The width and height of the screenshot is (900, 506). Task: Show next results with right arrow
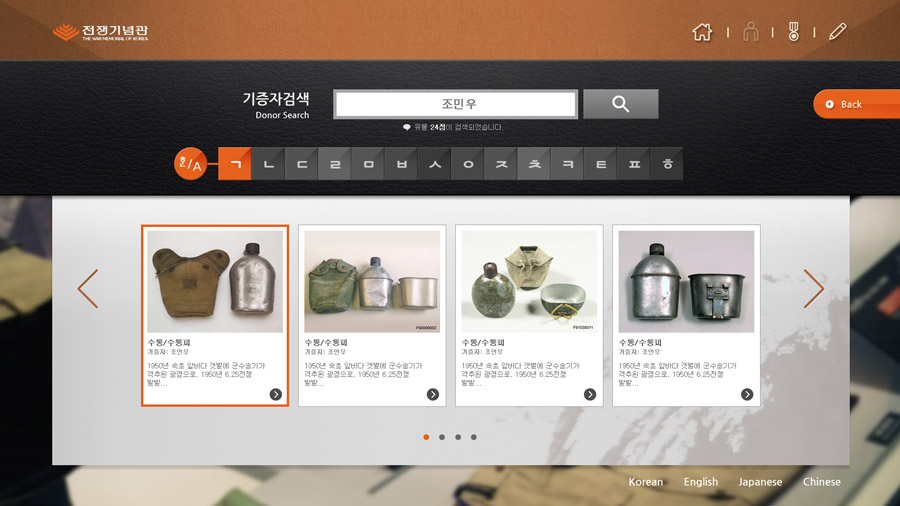[814, 289]
